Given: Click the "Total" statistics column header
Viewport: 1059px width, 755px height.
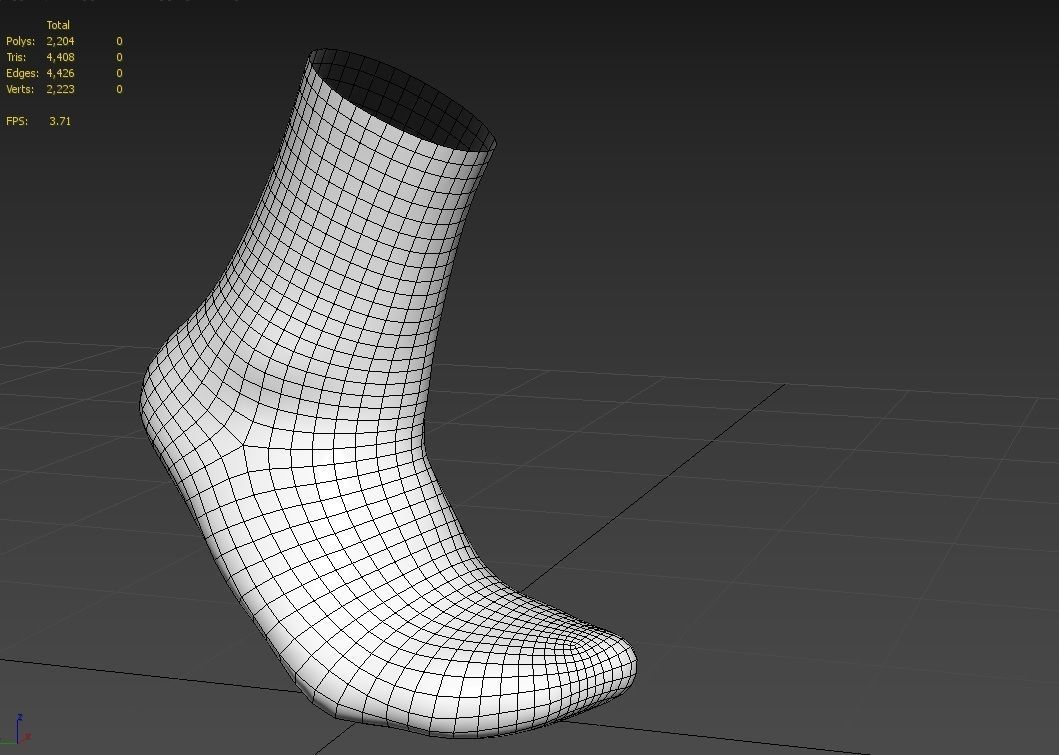Looking at the screenshot, I should coord(58,25).
